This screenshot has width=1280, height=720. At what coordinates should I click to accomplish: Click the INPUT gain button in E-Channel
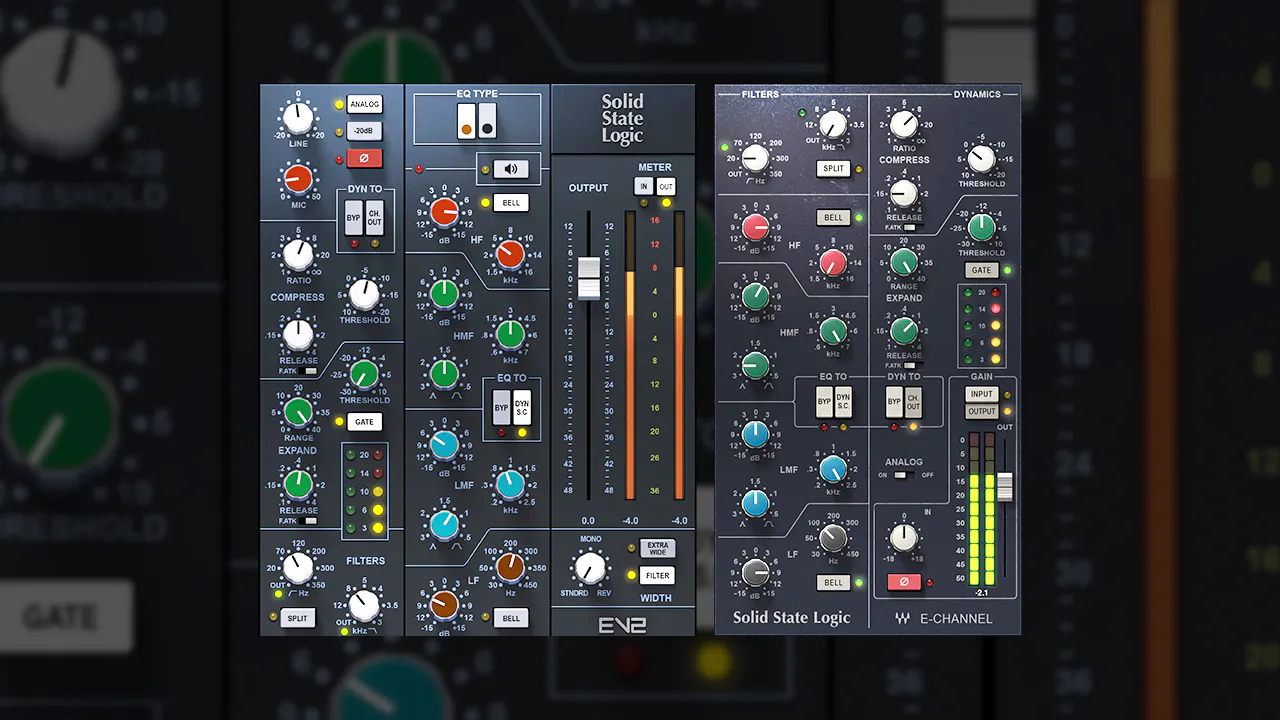point(982,394)
